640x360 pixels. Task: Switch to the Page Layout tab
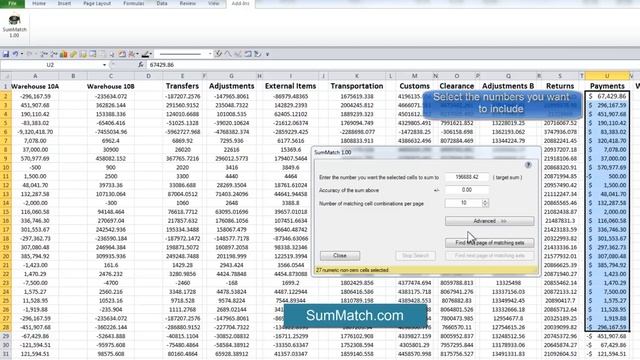point(97,4)
